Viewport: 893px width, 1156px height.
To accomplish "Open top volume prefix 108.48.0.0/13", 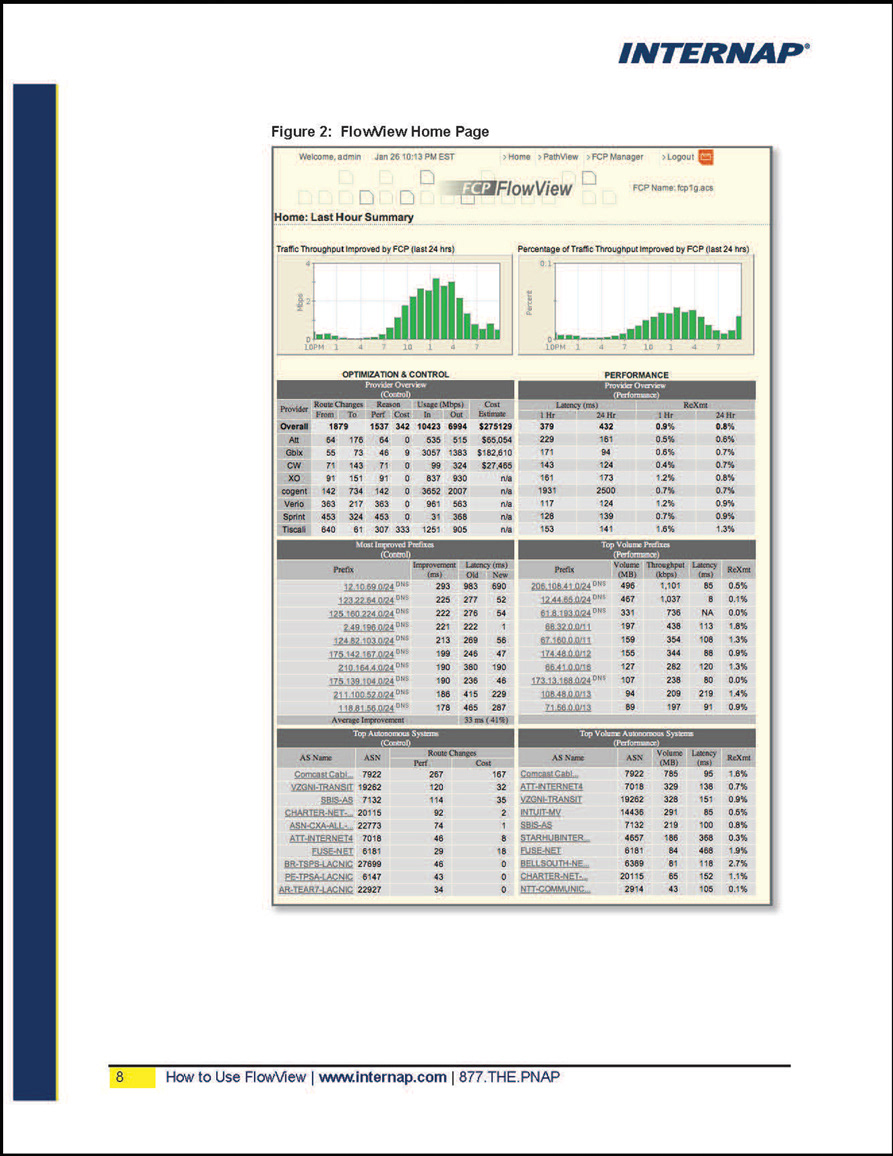I will (x=566, y=694).
